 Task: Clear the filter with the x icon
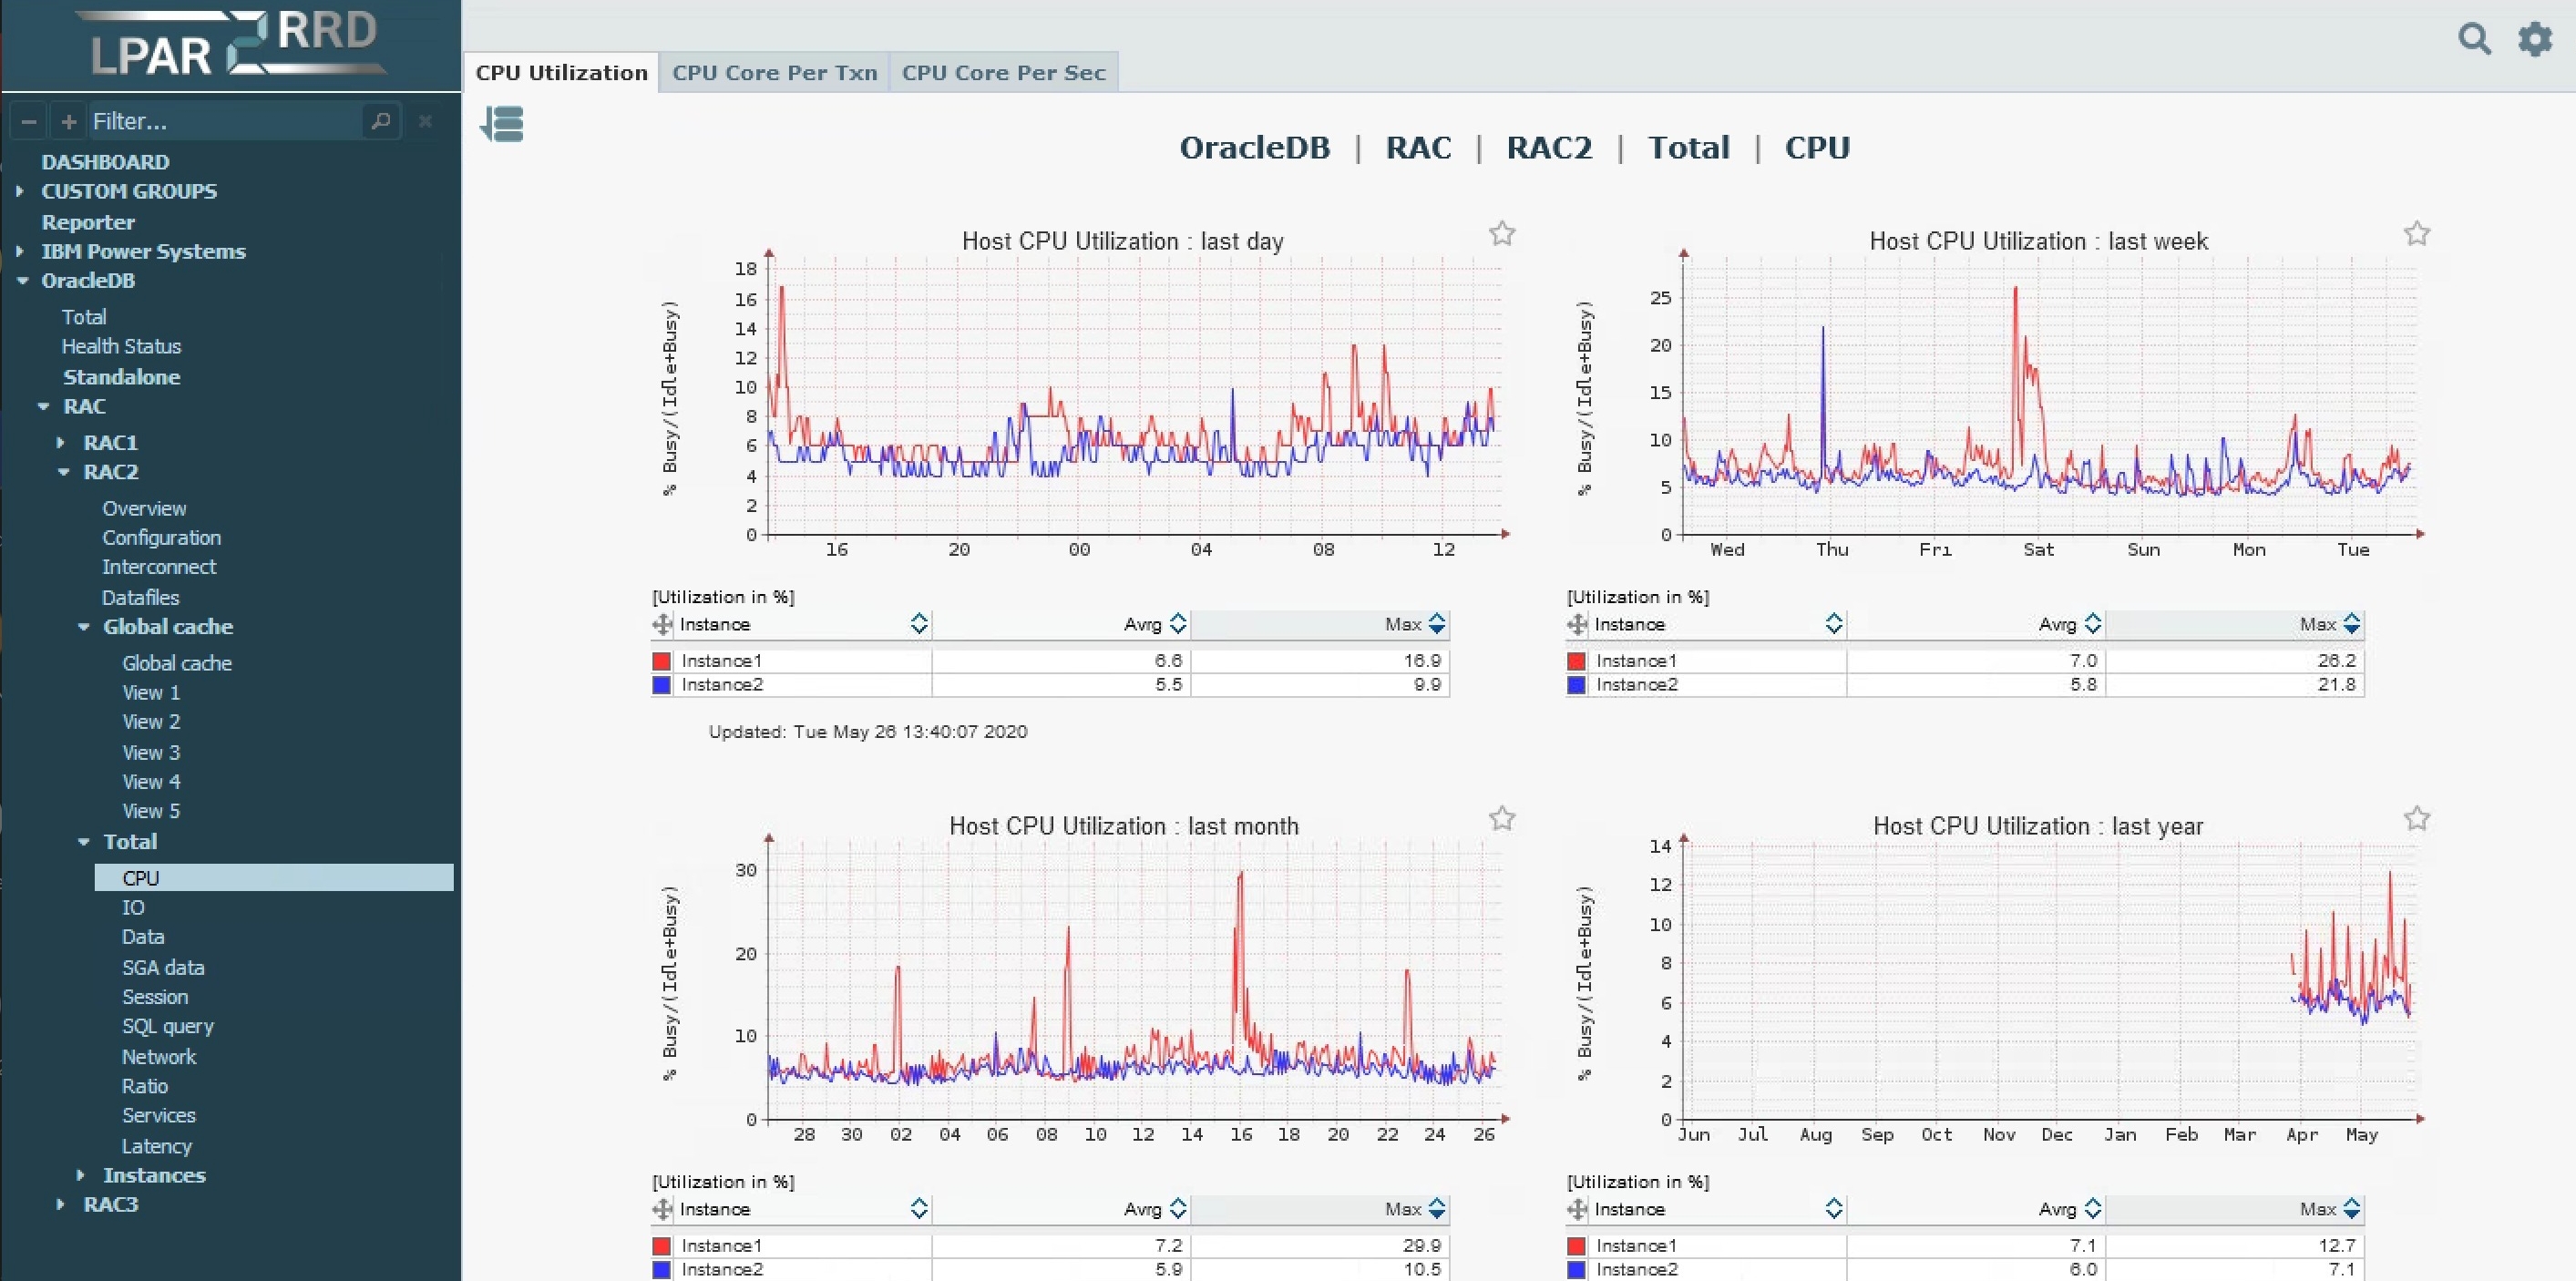coord(425,121)
